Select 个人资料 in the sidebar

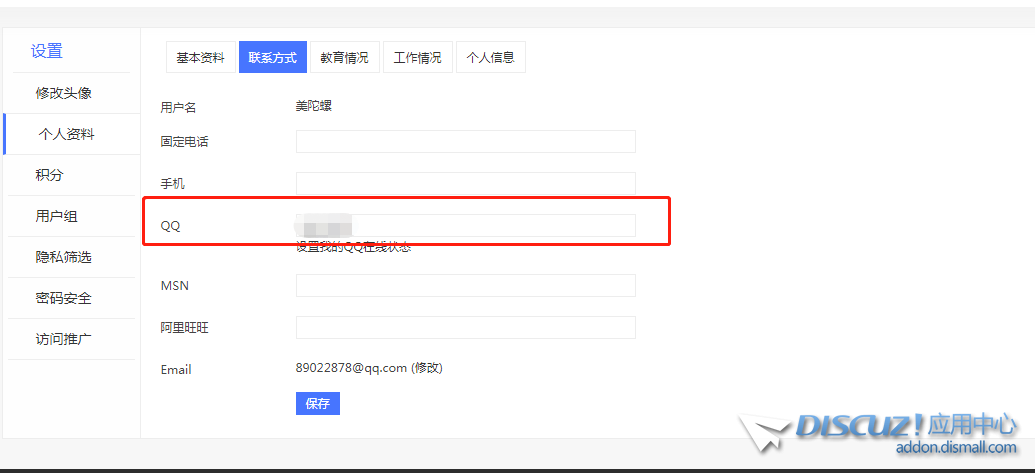tap(67, 134)
